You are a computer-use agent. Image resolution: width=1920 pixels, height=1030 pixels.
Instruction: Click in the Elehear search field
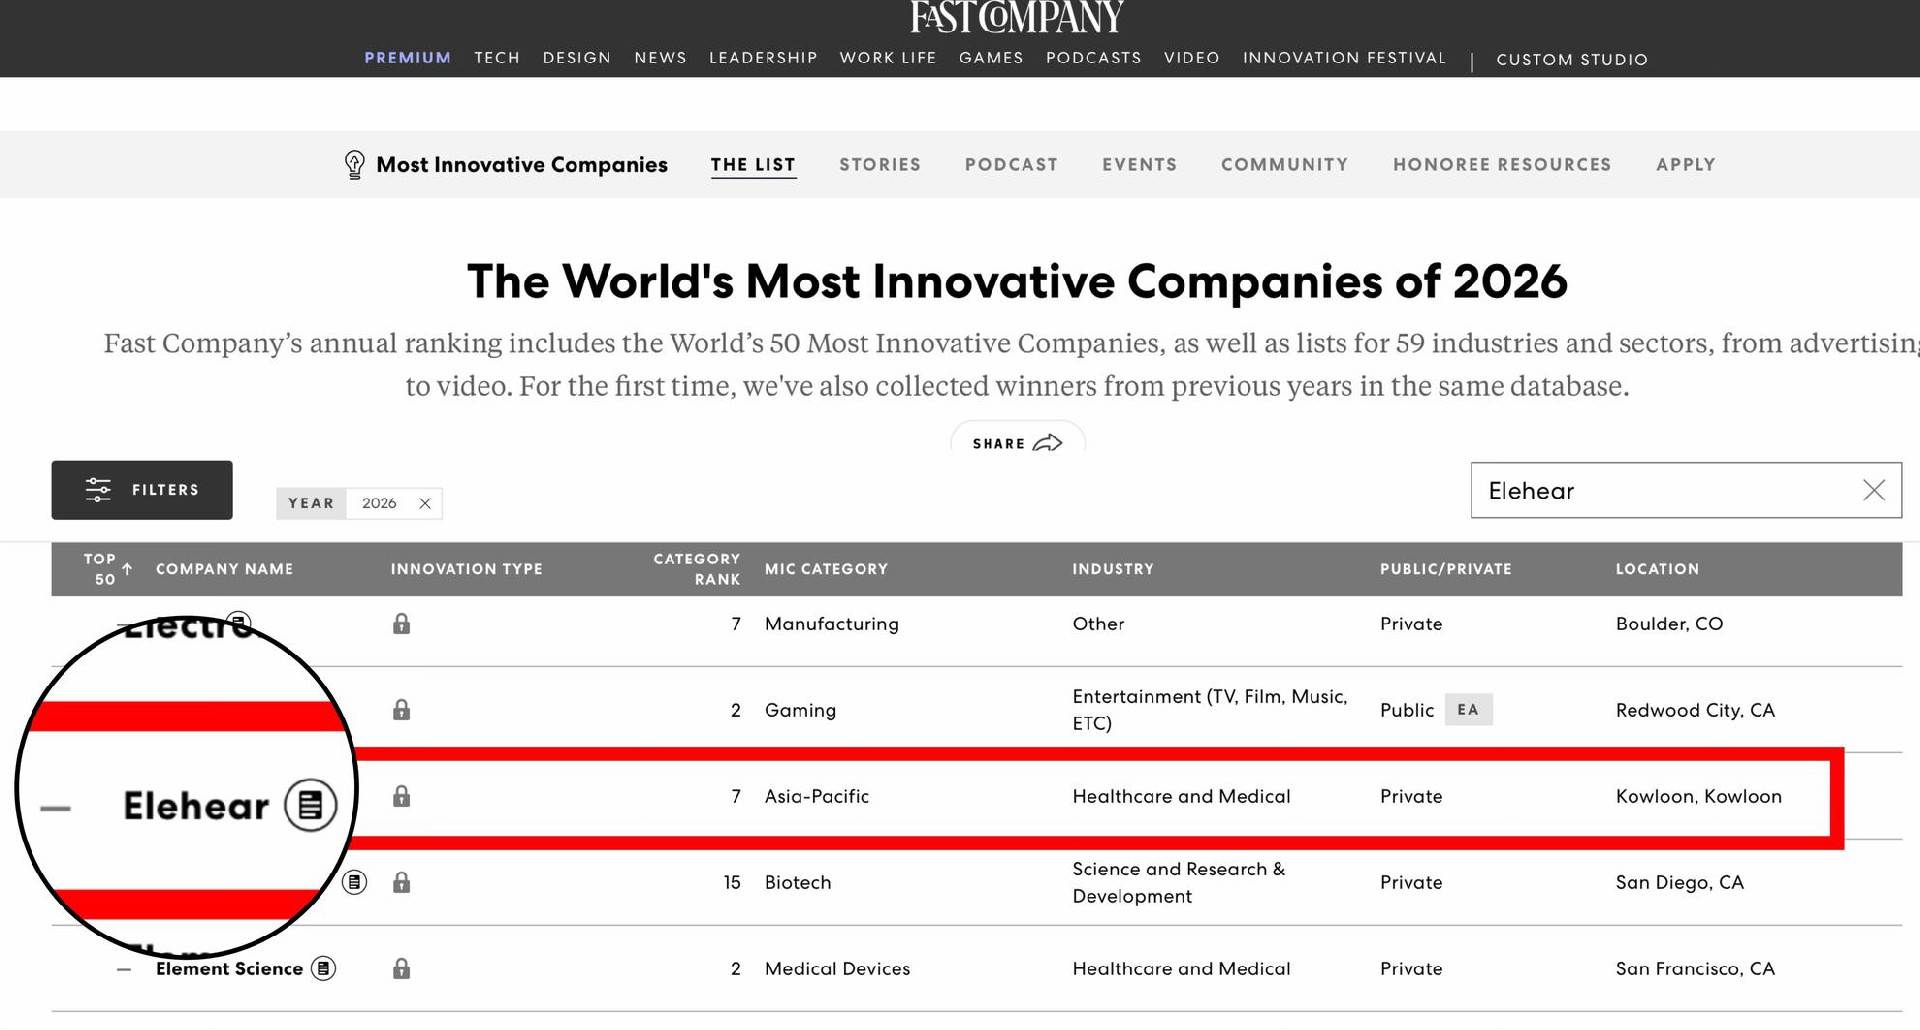(1660, 490)
